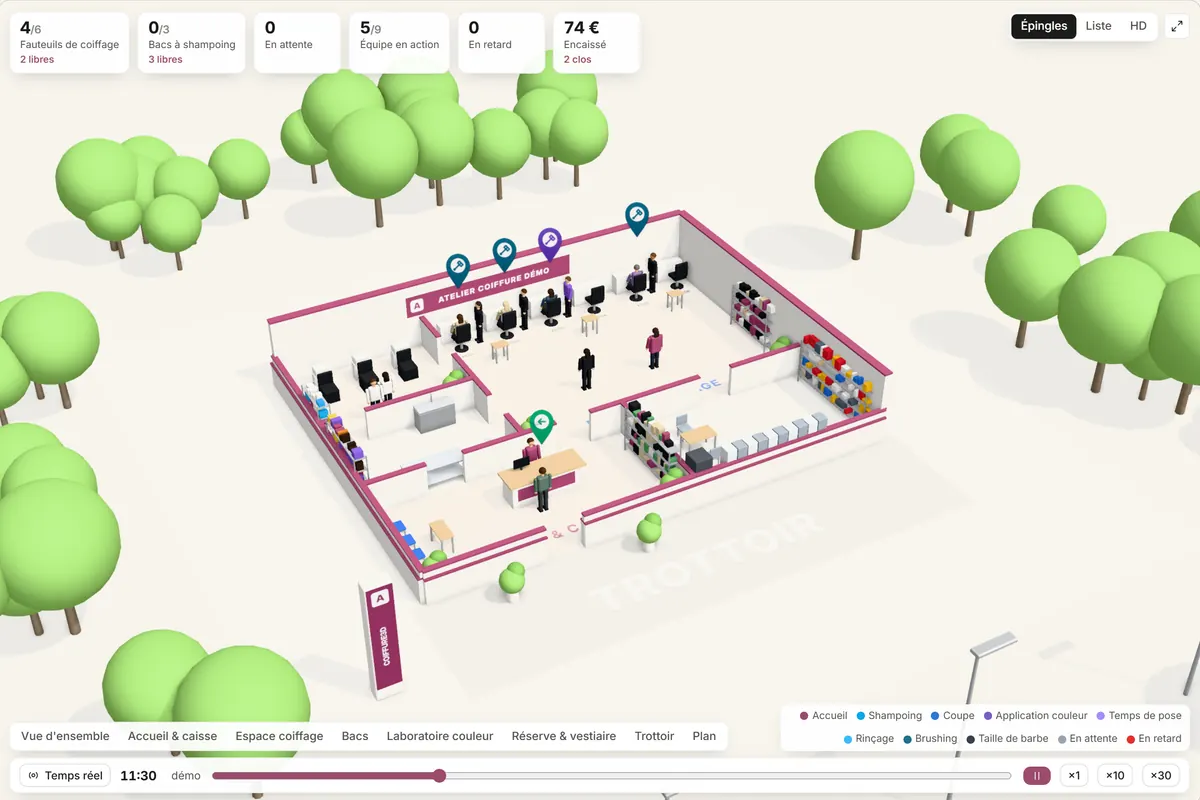1200x800 pixels.
Task: Select the Vue d'ensemble camera
Action: [65, 736]
